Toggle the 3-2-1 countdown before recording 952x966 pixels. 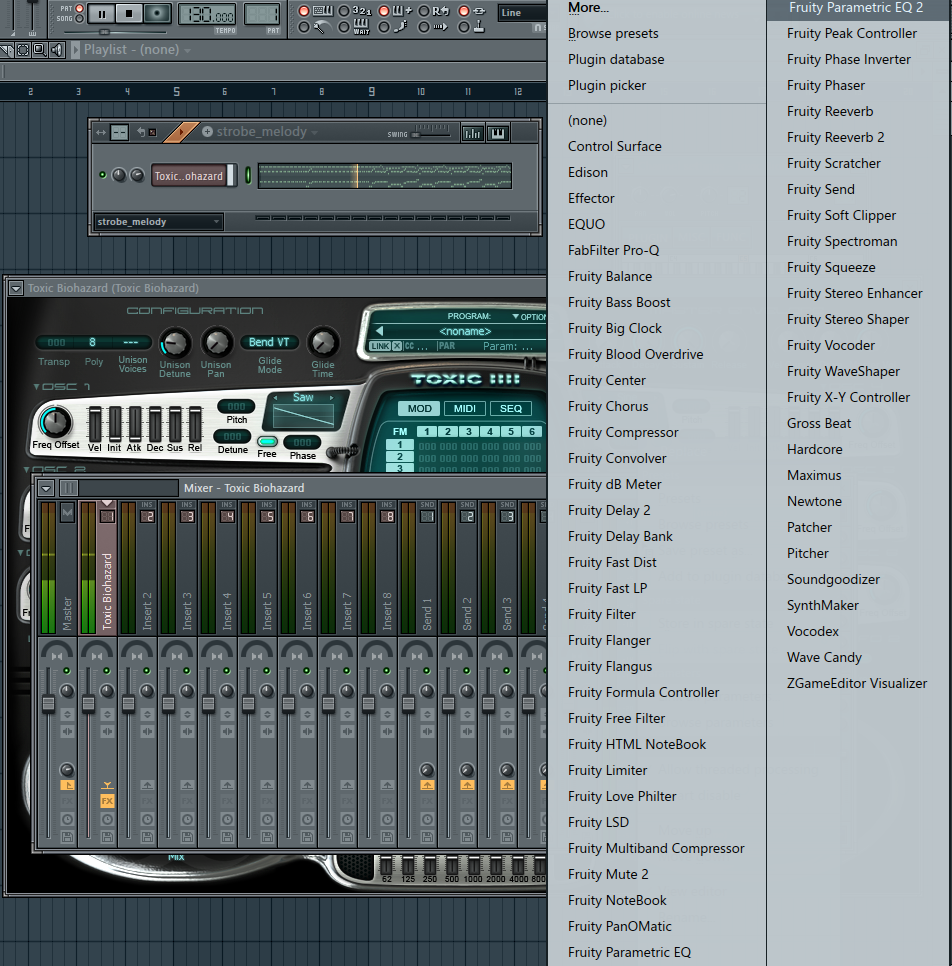362,10
